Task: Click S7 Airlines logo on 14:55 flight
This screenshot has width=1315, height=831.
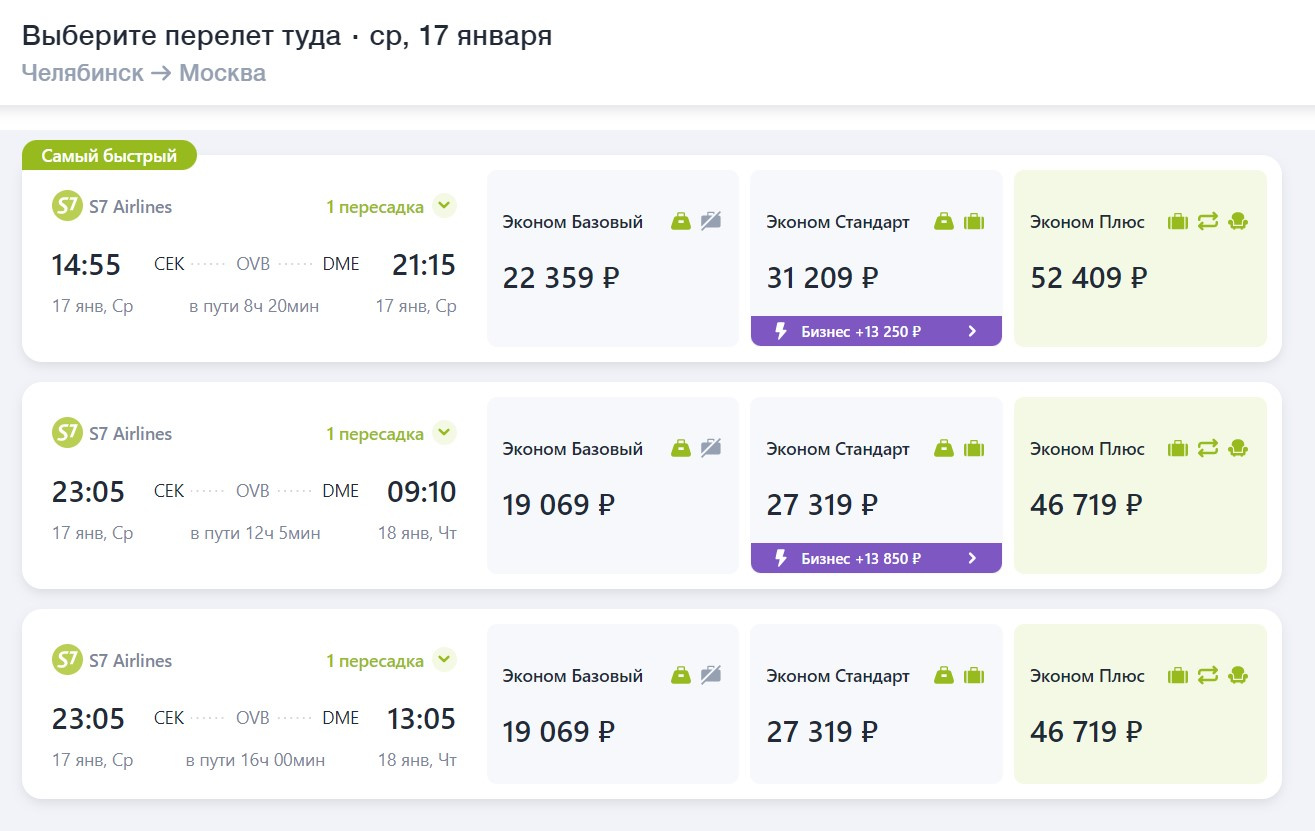Action: 67,207
